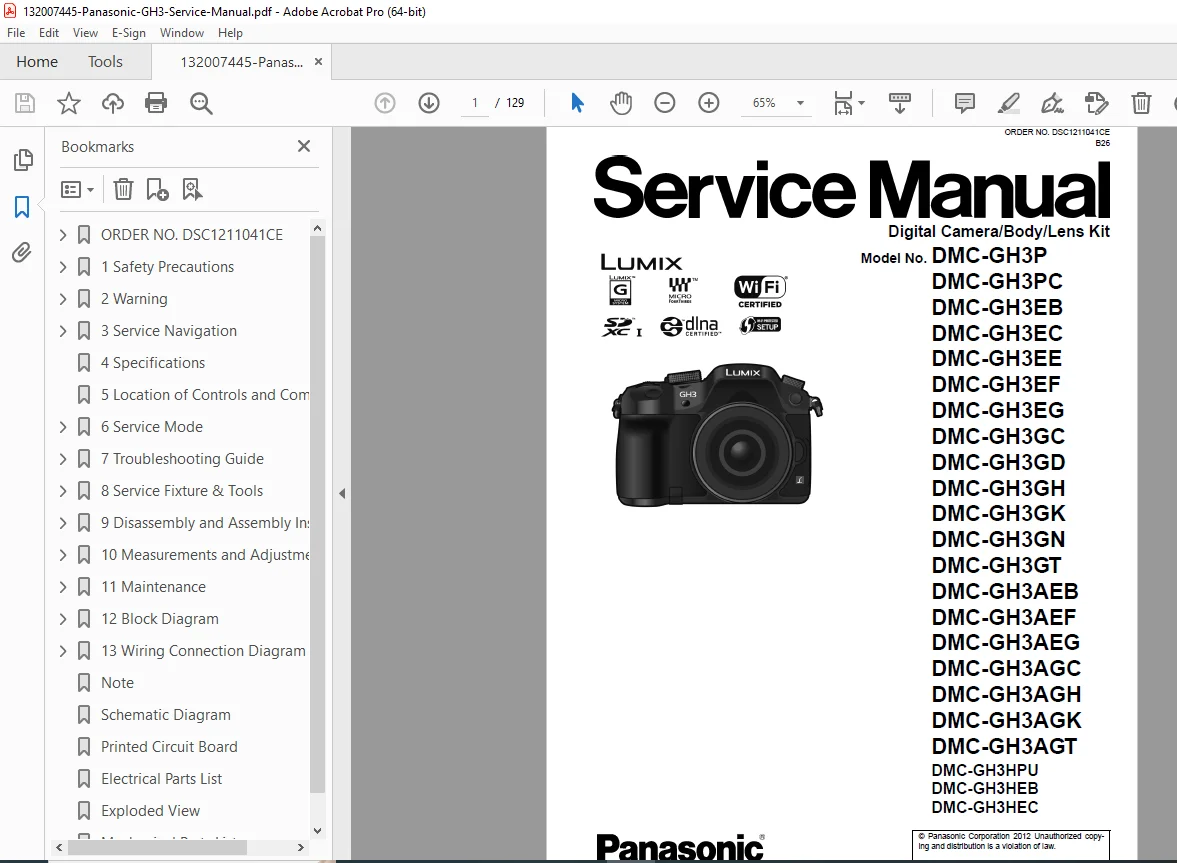
Task: Expand the 1 Safety Precautions bookmark
Action: pos(63,267)
